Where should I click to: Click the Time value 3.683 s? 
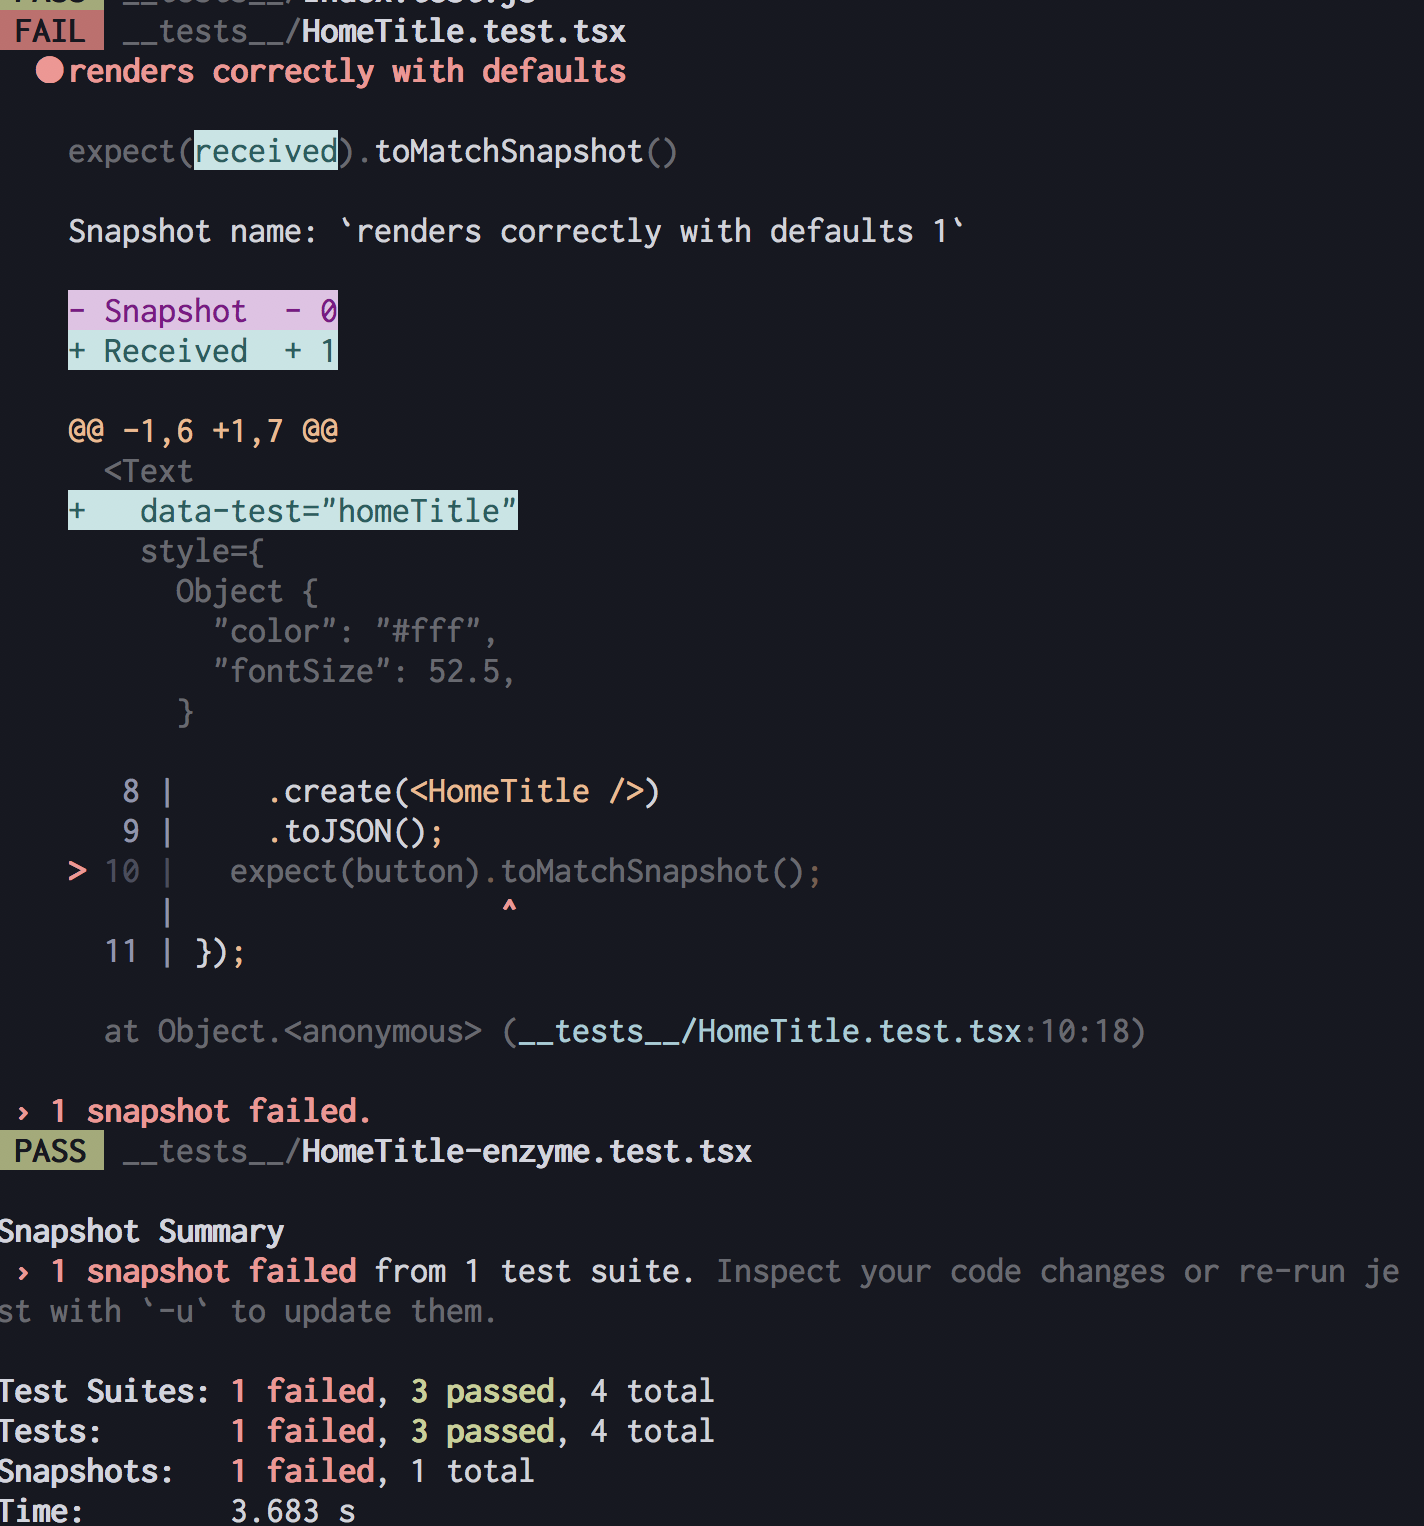pyautogui.click(x=293, y=1510)
